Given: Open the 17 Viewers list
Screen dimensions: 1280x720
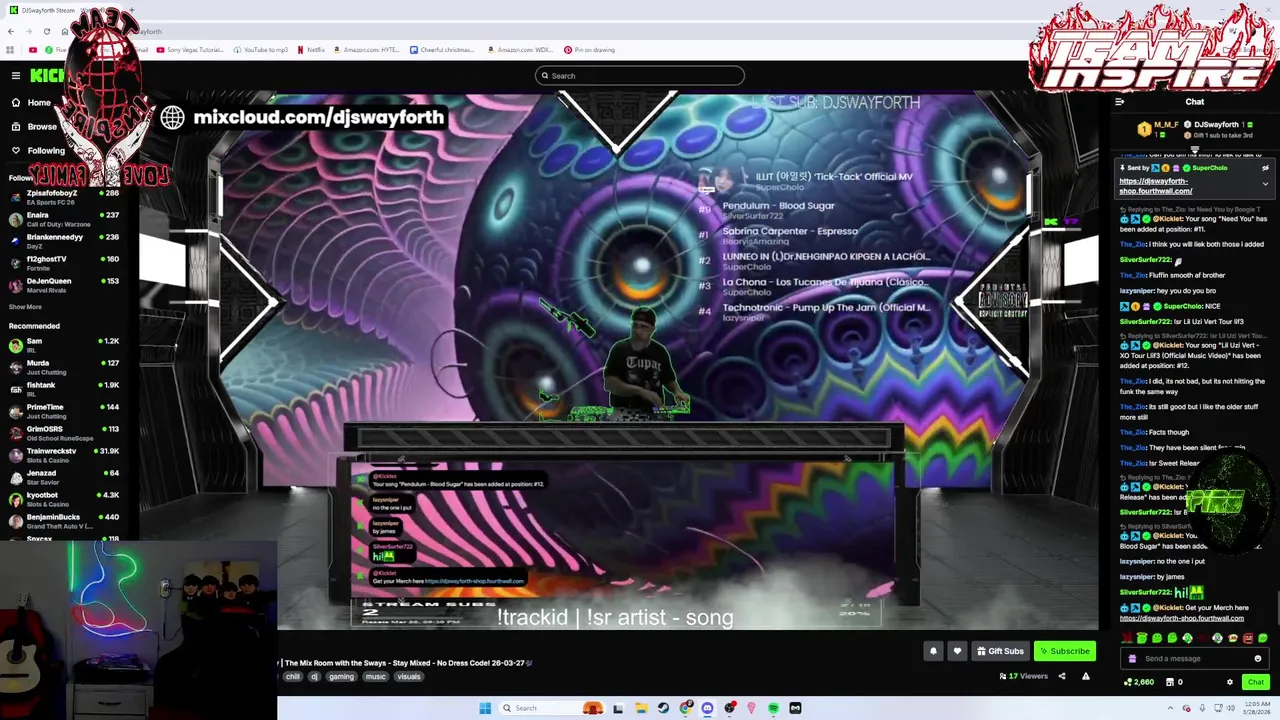Looking at the screenshot, I should [1023, 677].
